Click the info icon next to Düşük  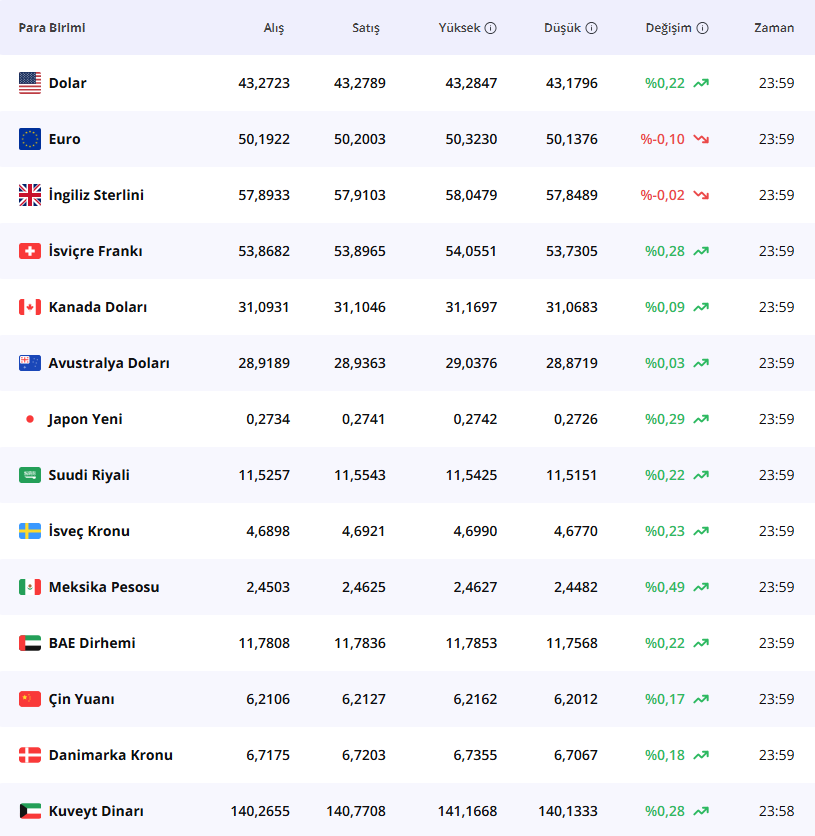pos(591,28)
